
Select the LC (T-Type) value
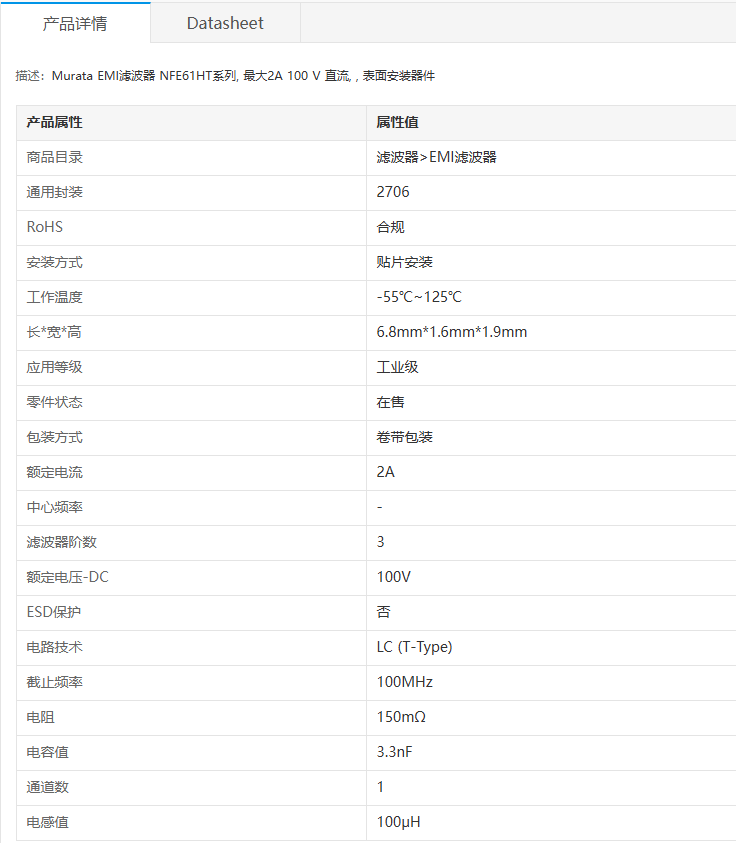coord(415,647)
